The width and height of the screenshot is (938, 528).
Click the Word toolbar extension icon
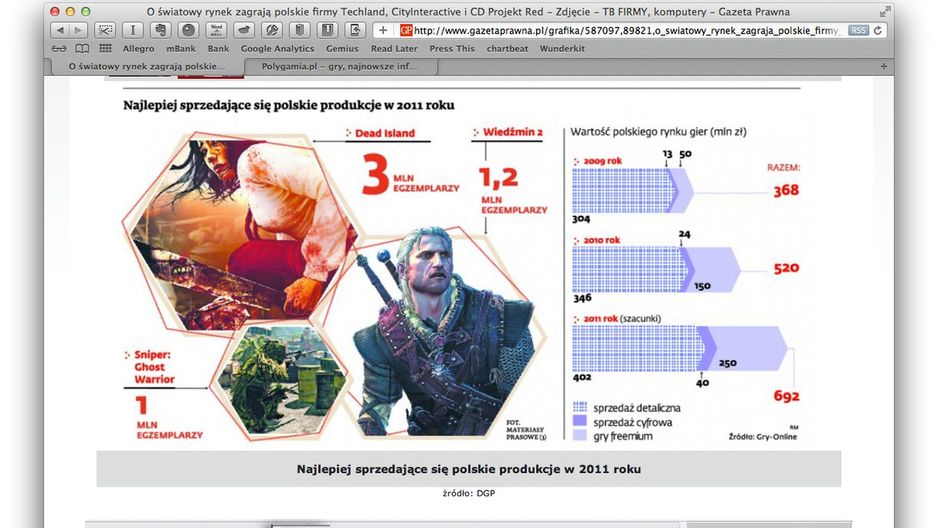click(x=216, y=30)
